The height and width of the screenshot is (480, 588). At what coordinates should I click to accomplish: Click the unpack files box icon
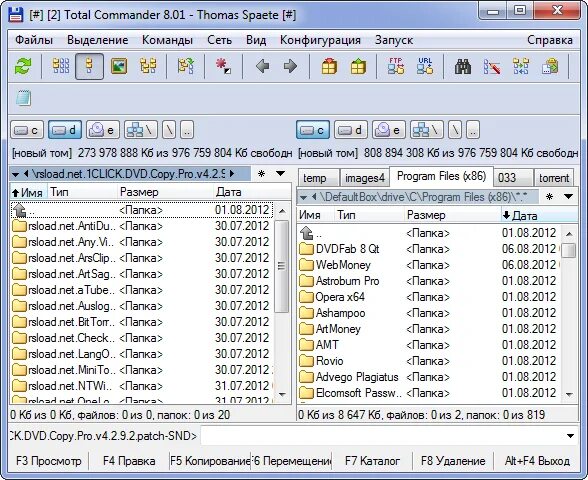click(x=358, y=66)
